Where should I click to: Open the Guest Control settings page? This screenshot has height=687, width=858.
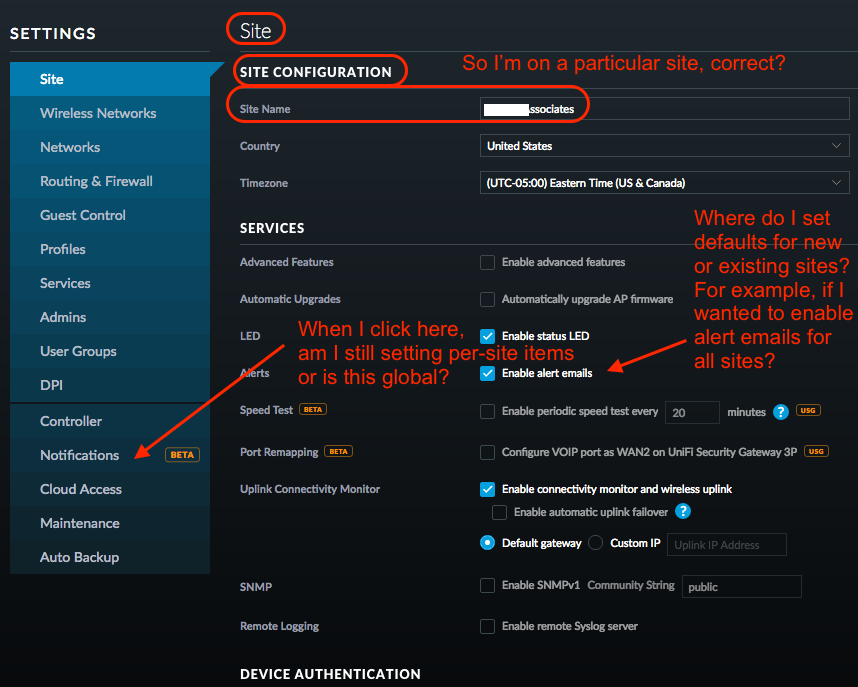tap(83, 215)
